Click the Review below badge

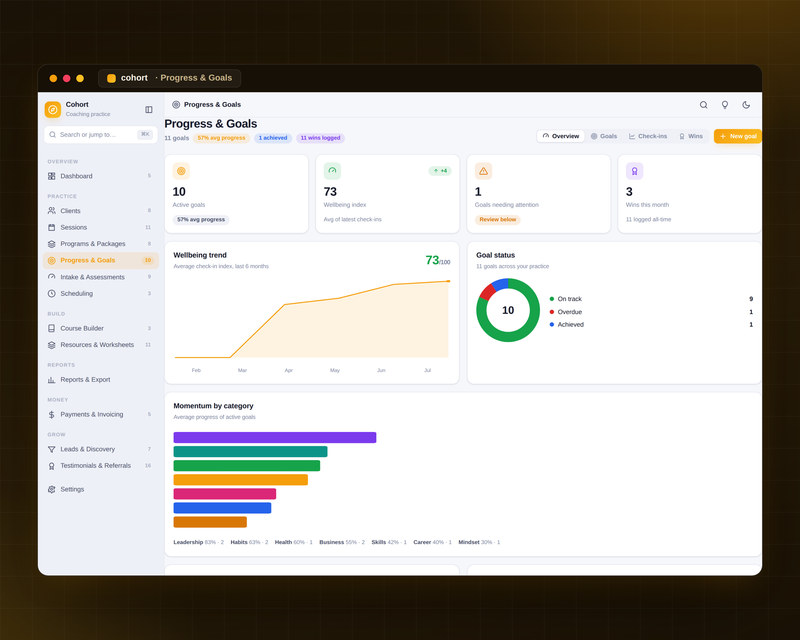click(497, 219)
